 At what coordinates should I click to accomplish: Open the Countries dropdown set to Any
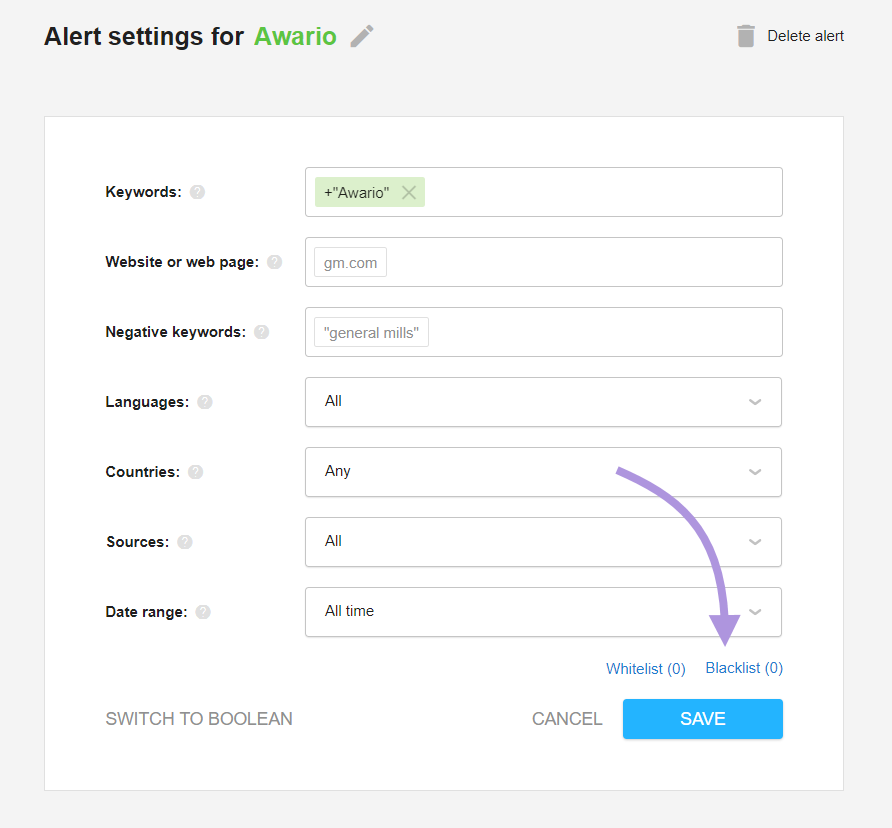point(543,472)
